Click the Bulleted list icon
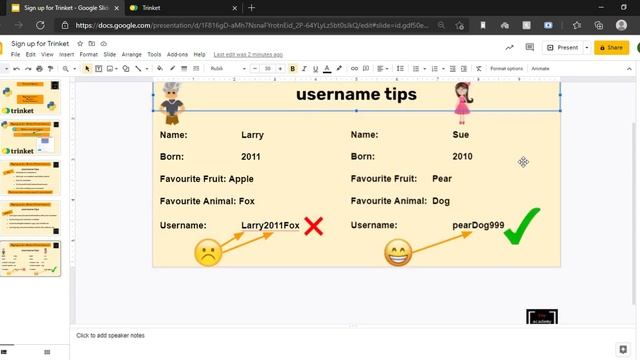 pos(416,69)
